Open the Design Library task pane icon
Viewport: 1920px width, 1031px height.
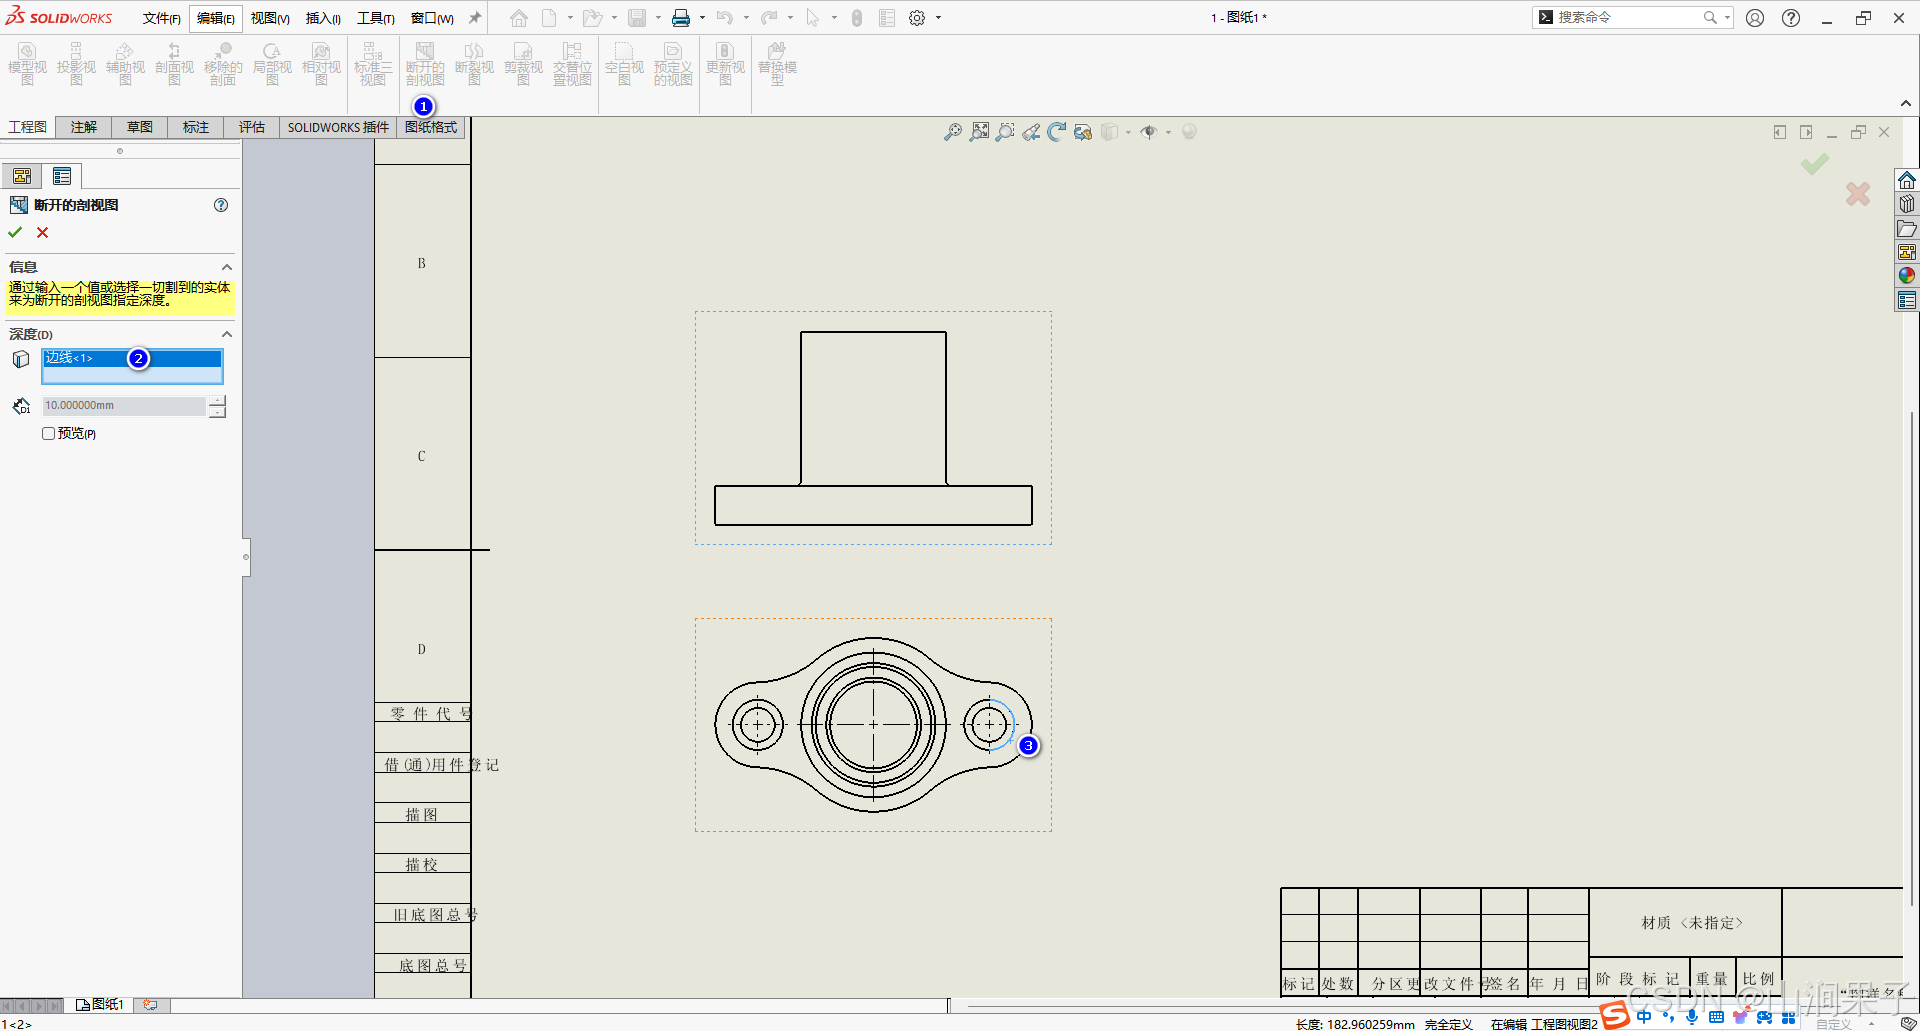click(1907, 204)
